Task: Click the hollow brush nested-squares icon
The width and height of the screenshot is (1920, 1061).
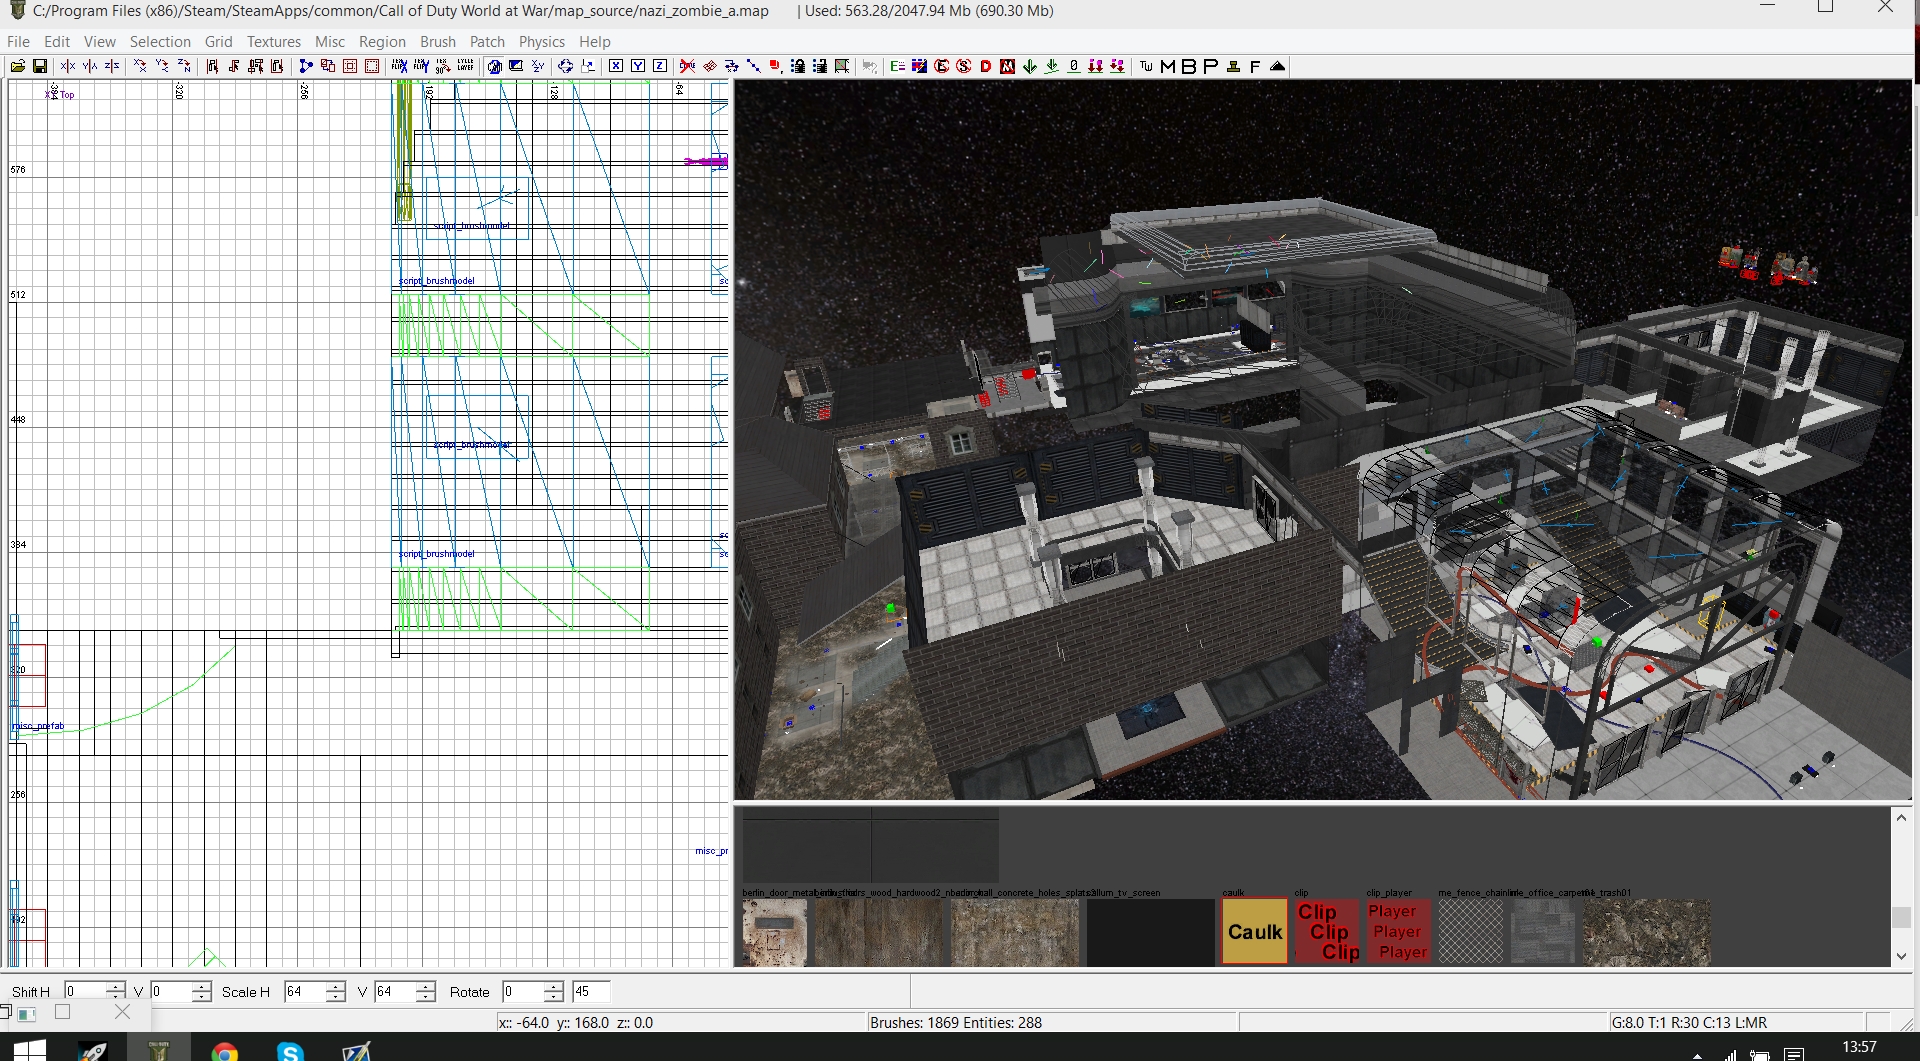Action: [x=350, y=66]
